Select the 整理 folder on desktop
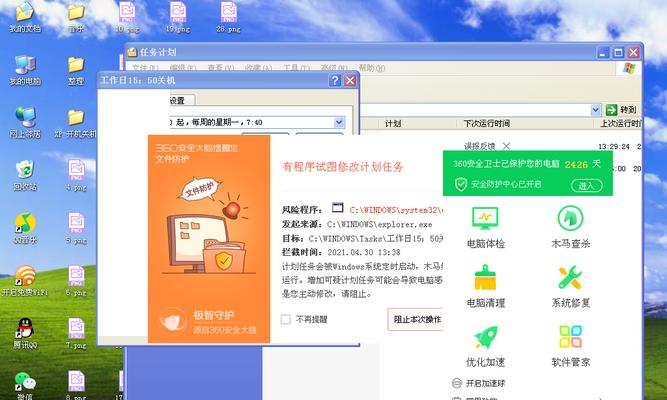667x400 pixels. (76, 71)
